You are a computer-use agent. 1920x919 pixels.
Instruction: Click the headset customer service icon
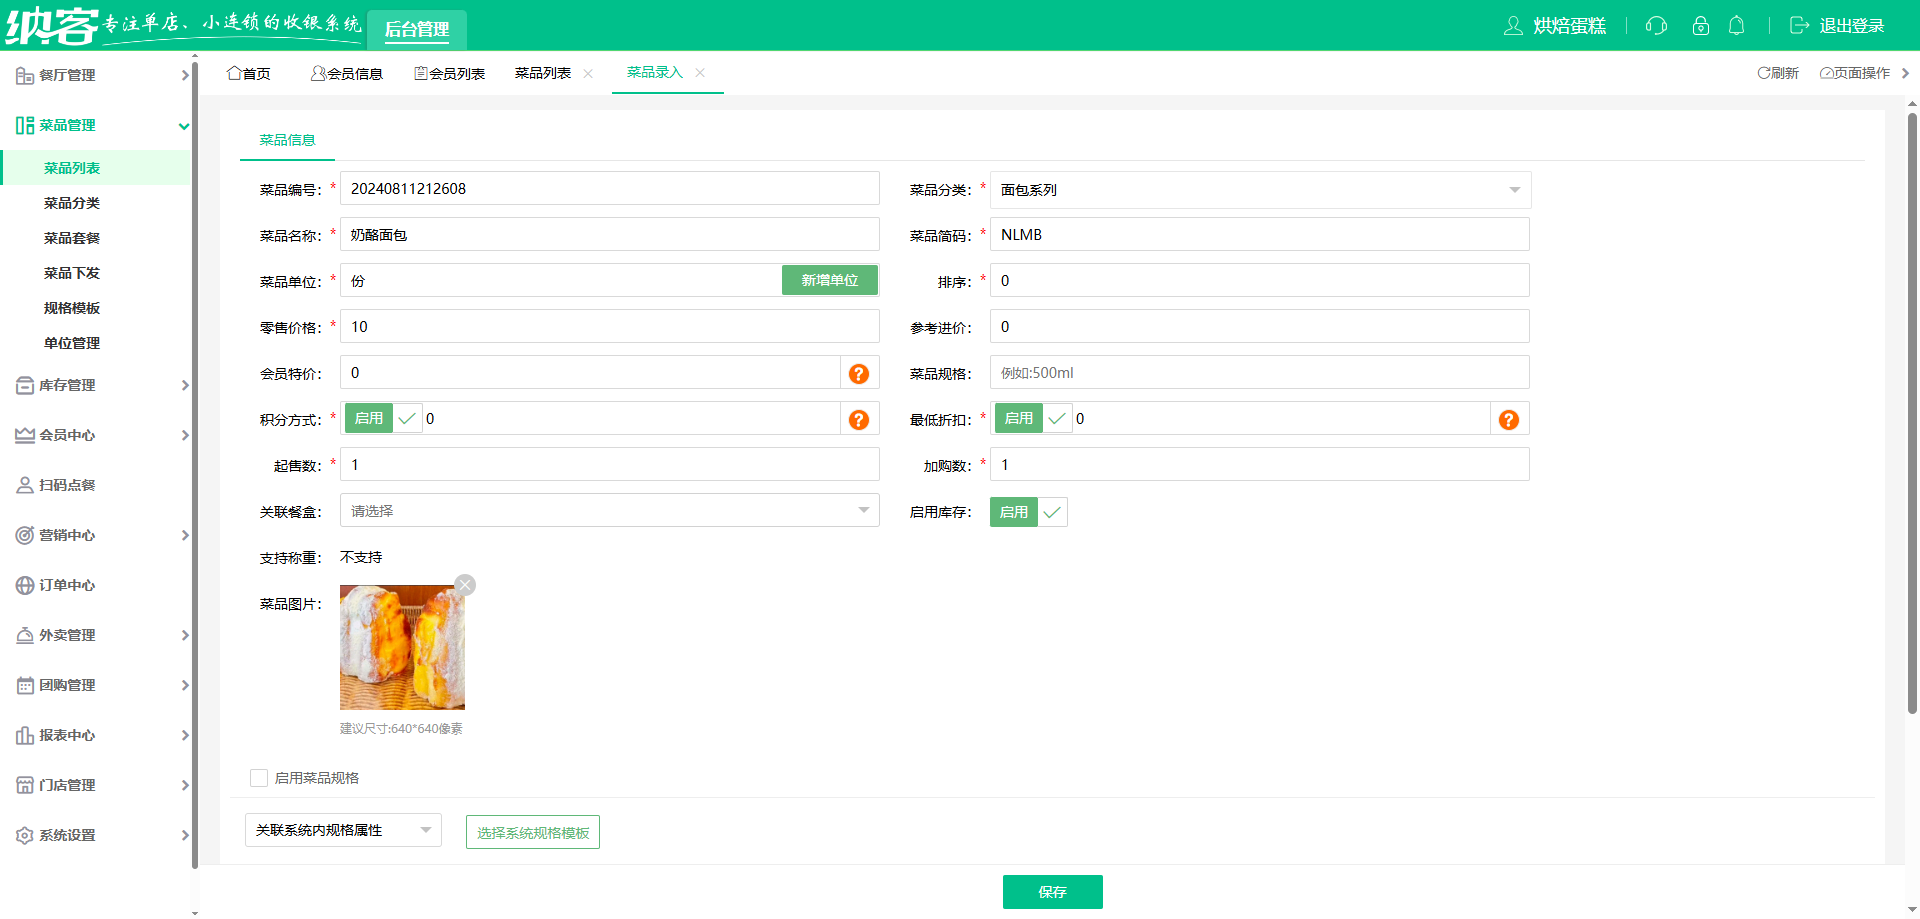[x=1656, y=26]
